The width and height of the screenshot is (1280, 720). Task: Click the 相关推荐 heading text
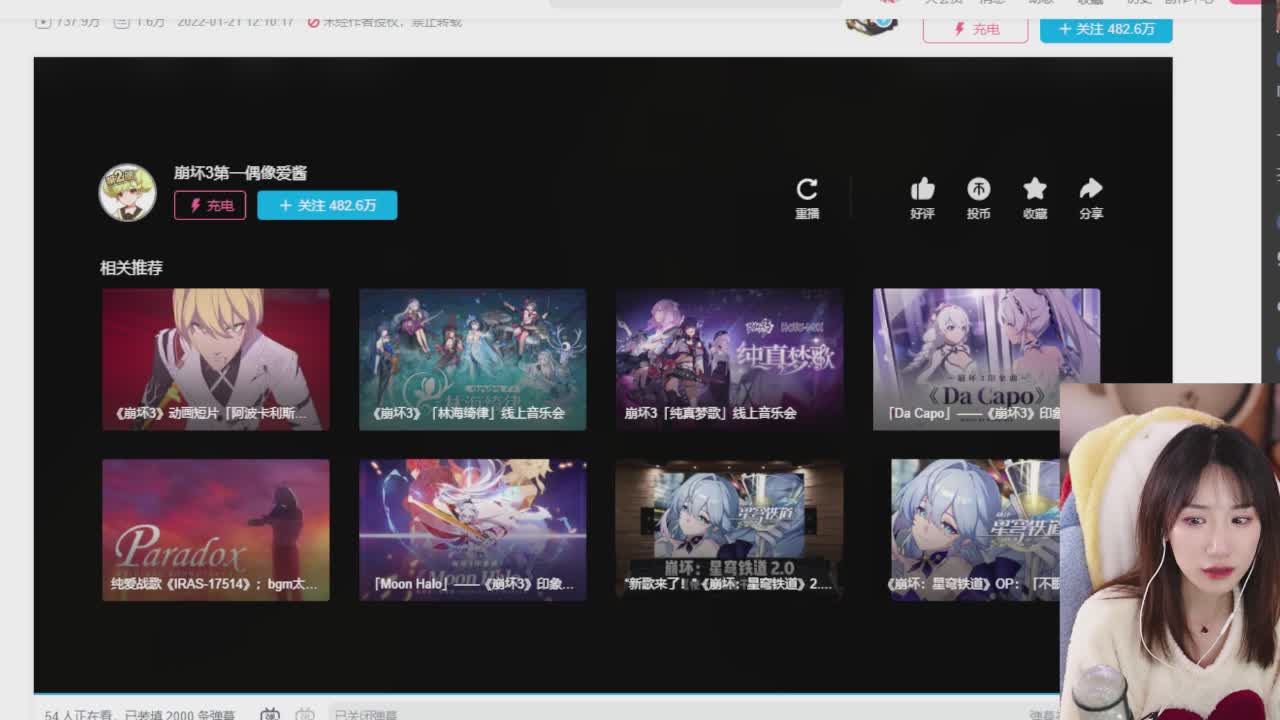click(131, 268)
